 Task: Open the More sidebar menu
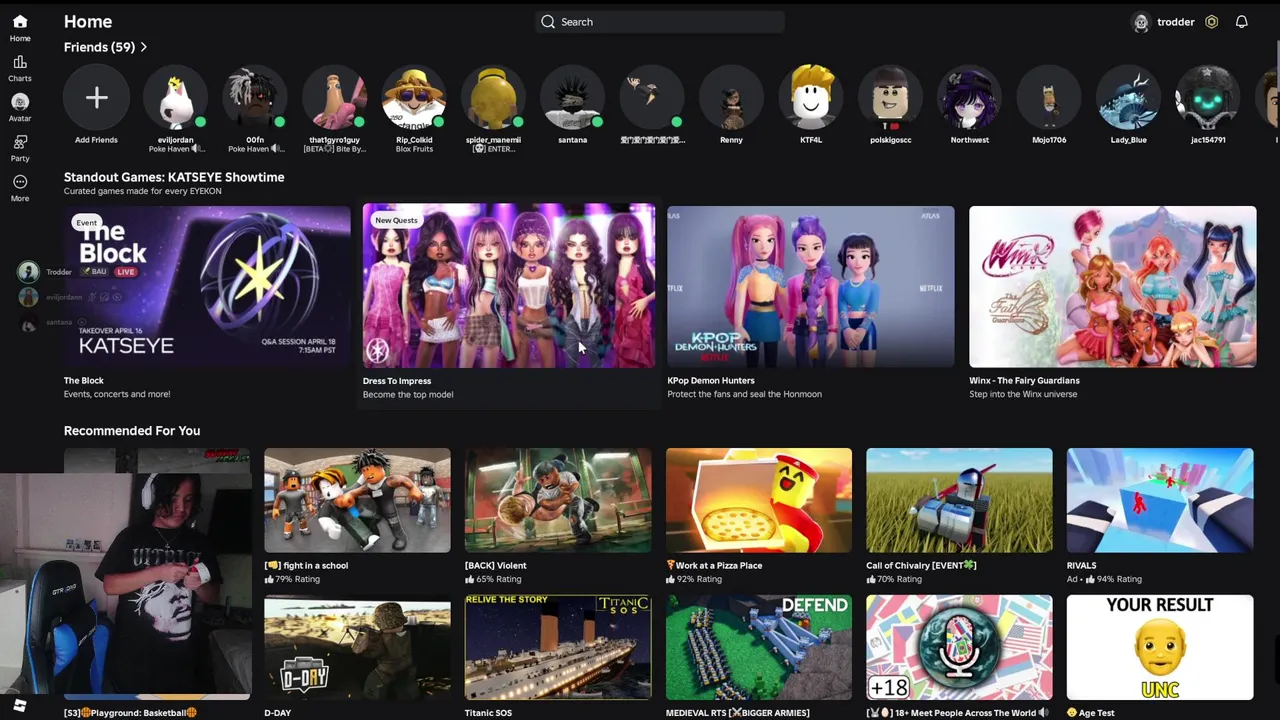click(x=20, y=182)
